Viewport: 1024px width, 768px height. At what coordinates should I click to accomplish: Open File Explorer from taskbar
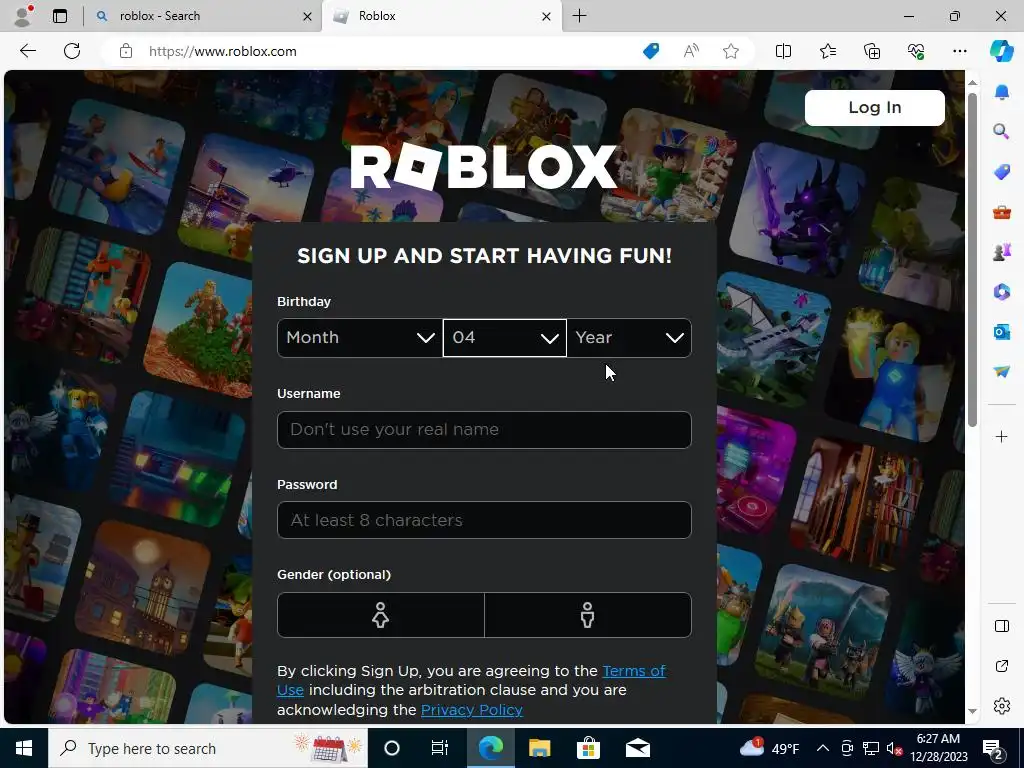(x=539, y=748)
